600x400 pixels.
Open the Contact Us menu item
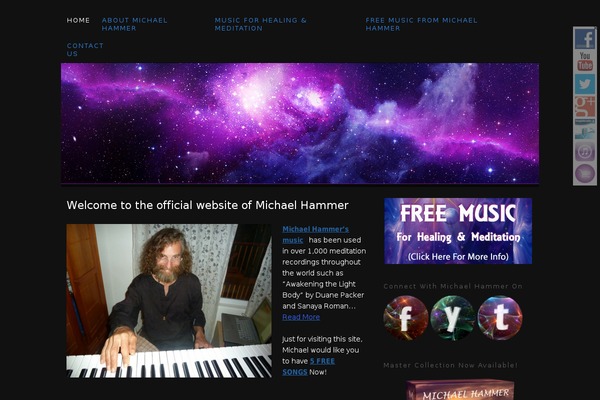click(x=85, y=49)
